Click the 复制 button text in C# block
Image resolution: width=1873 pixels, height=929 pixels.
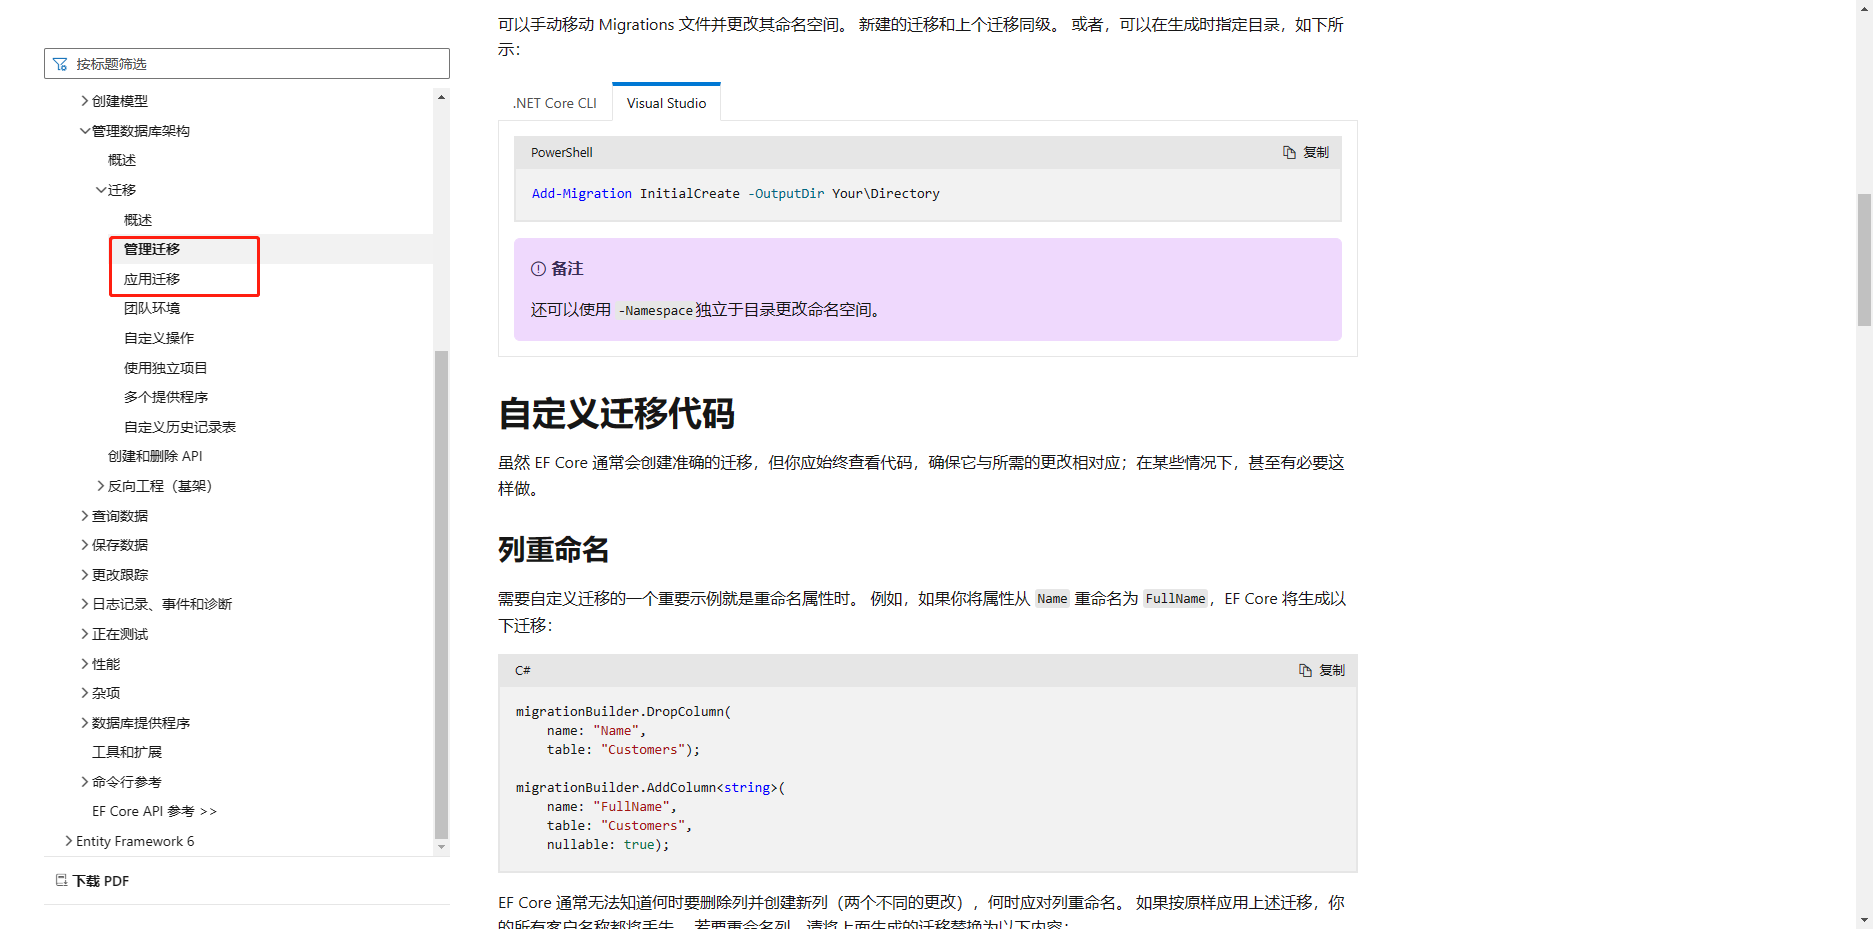(1332, 671)
